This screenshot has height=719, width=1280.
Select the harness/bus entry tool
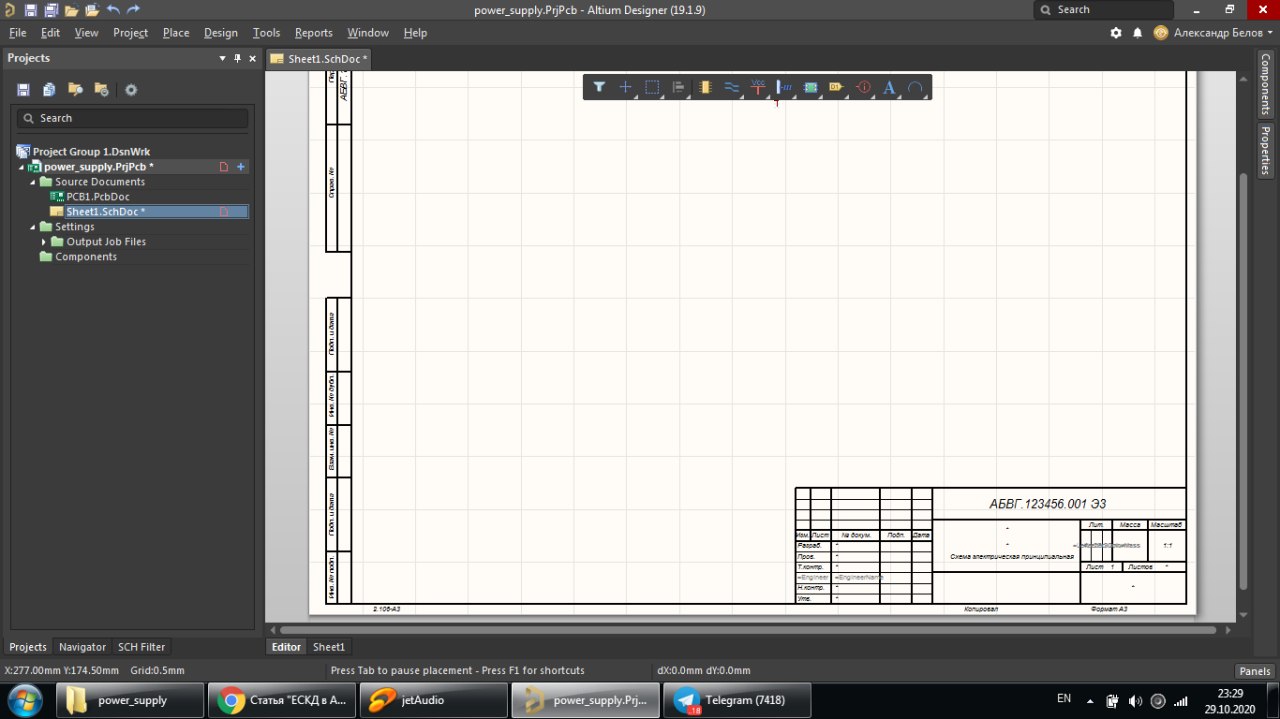click(784, 87)
